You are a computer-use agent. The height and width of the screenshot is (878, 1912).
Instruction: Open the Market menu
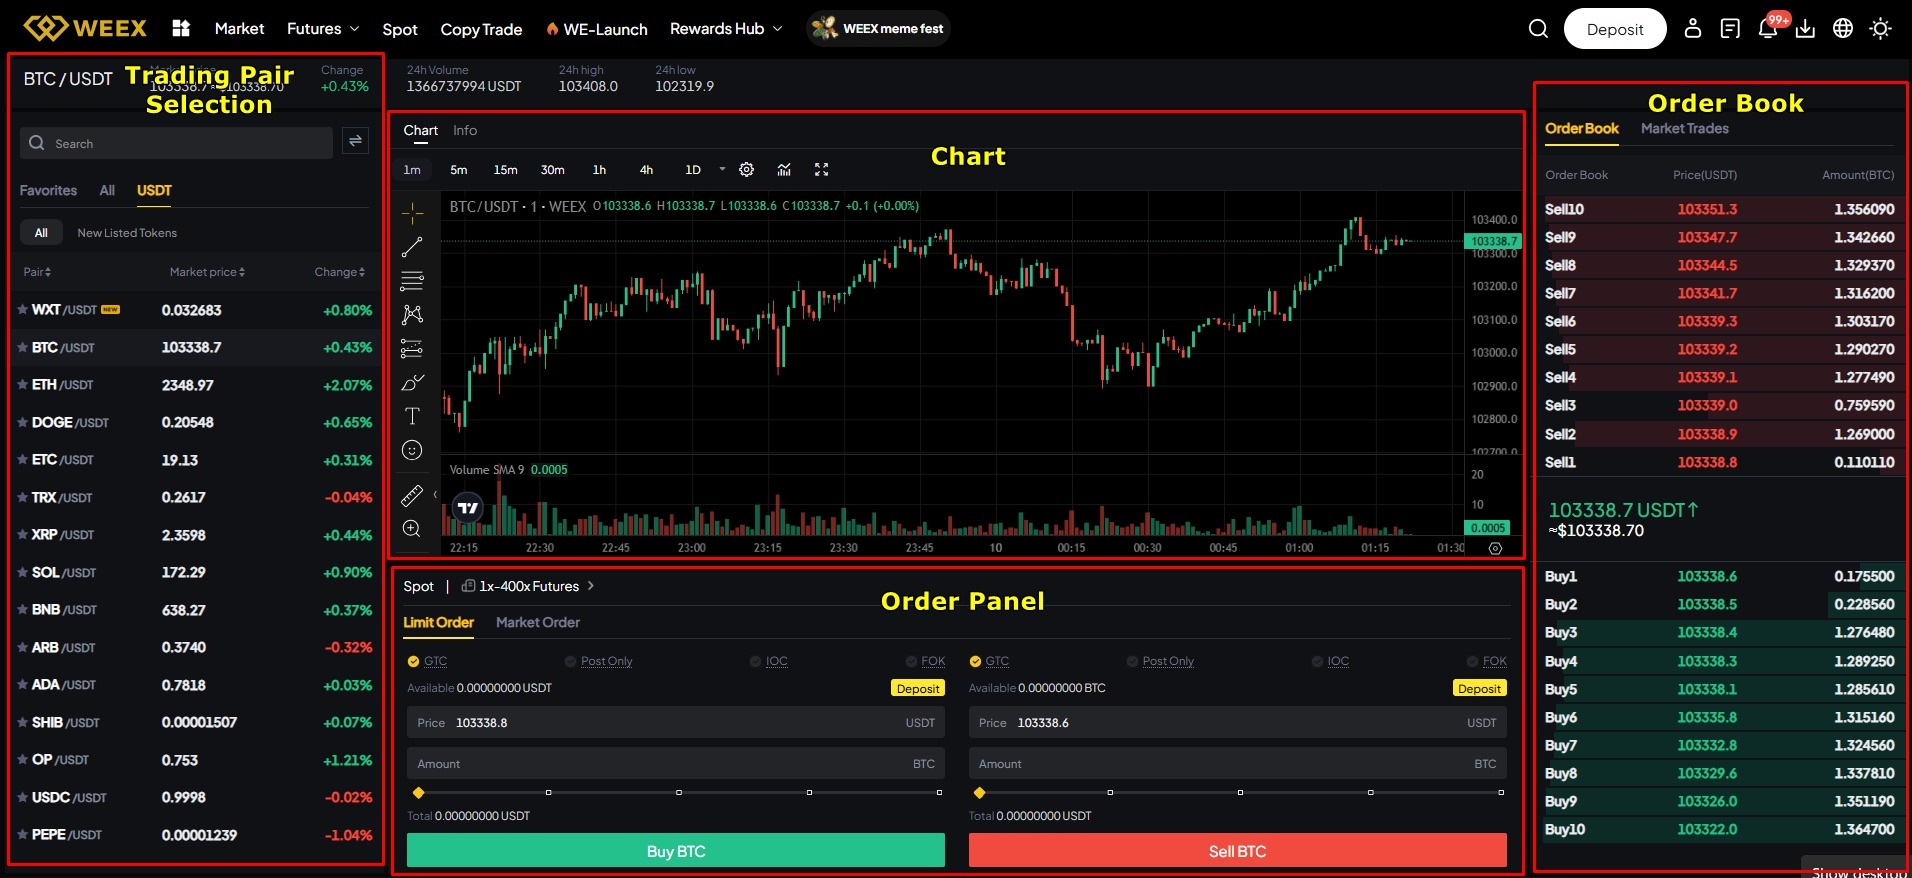click(x=239, y=29)
